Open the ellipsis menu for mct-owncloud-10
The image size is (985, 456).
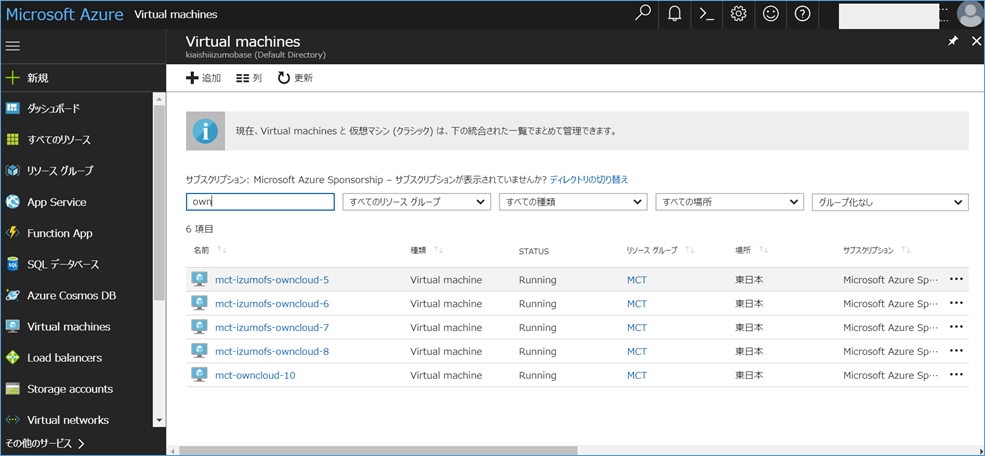click(x=956, y=375)
